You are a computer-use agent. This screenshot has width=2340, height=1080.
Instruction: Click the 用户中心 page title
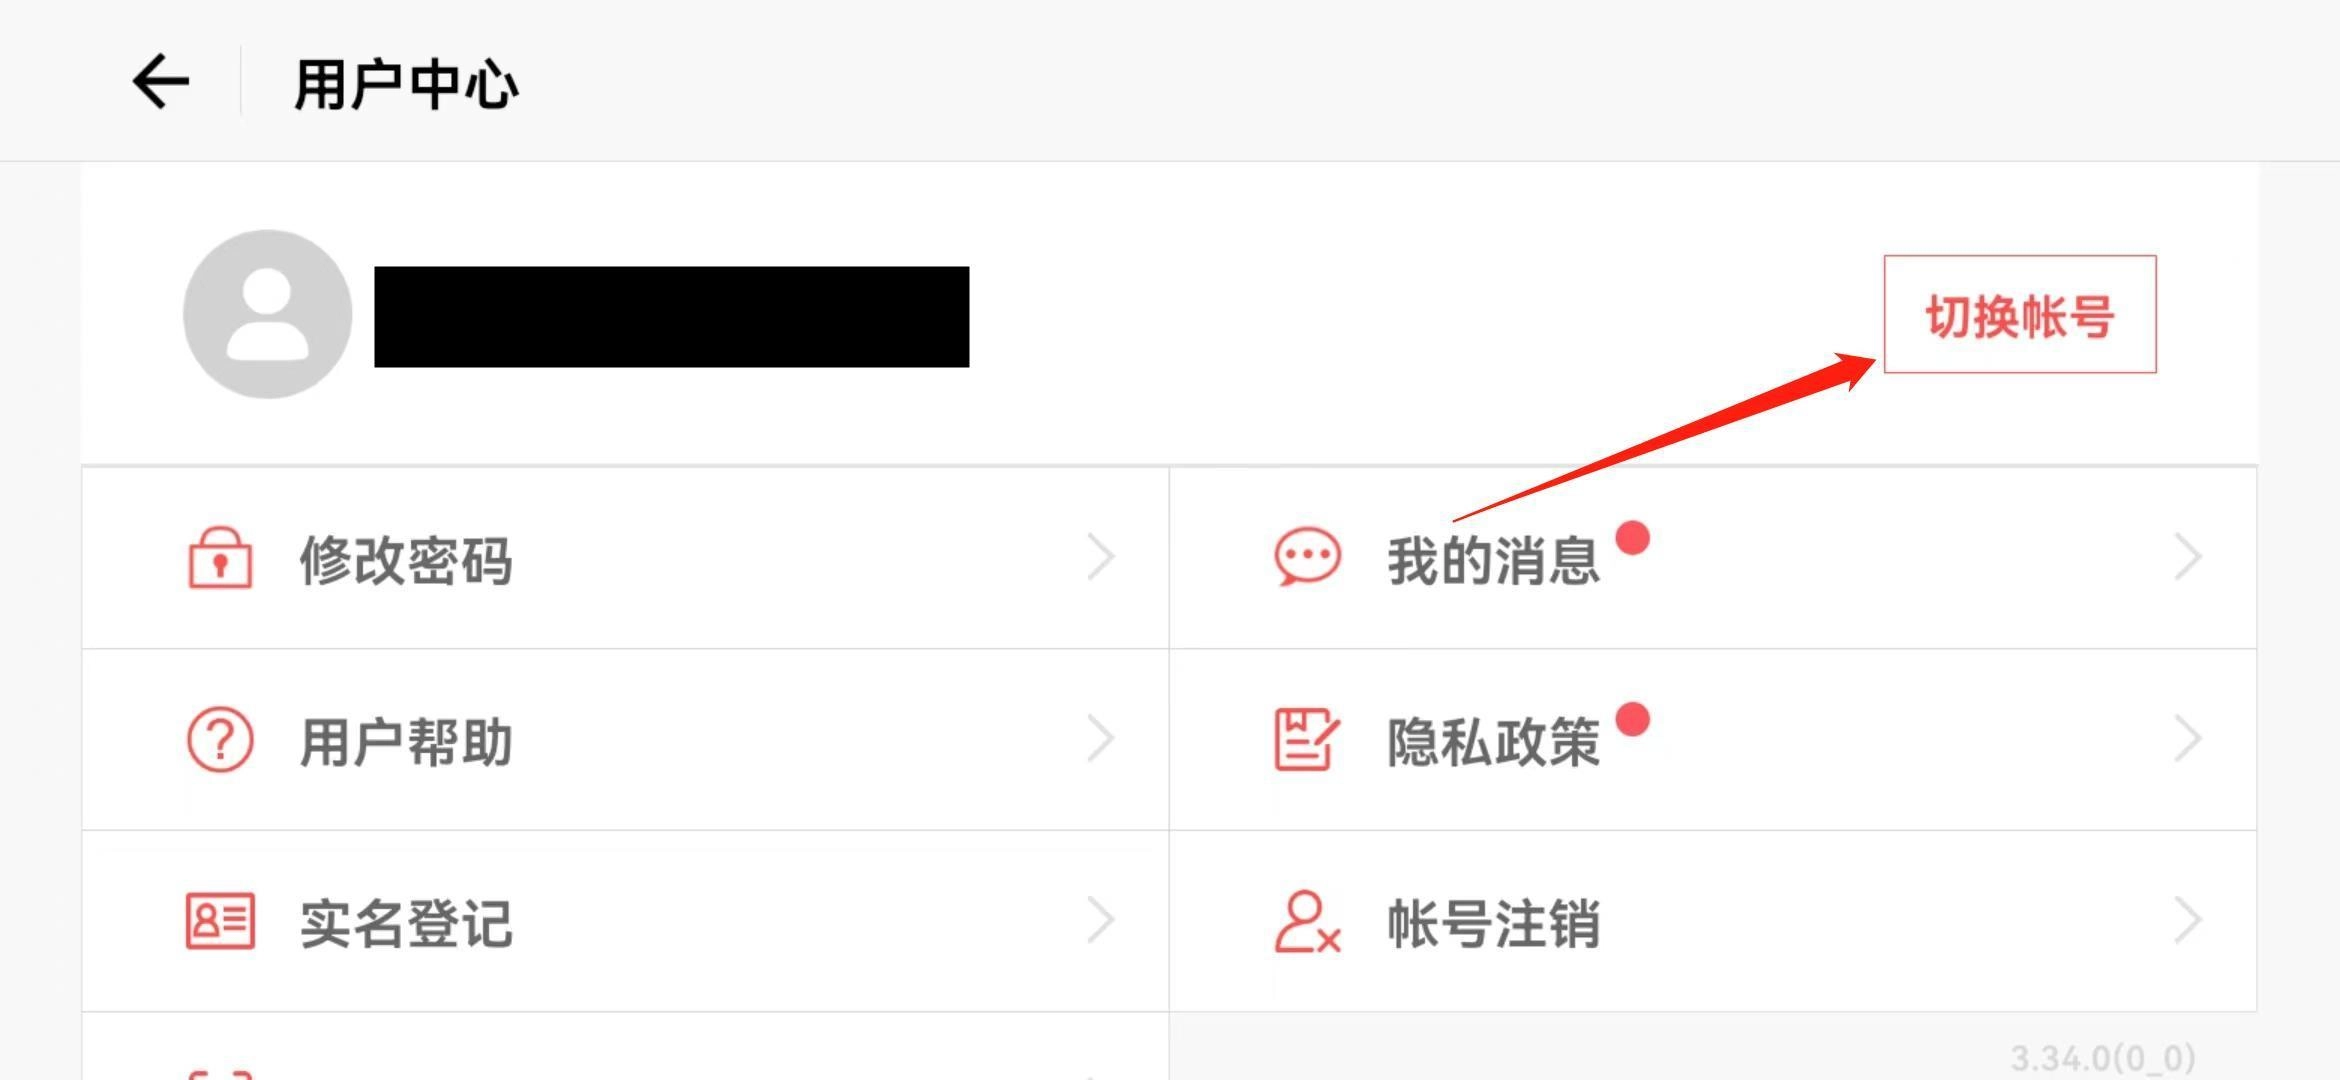406,84
